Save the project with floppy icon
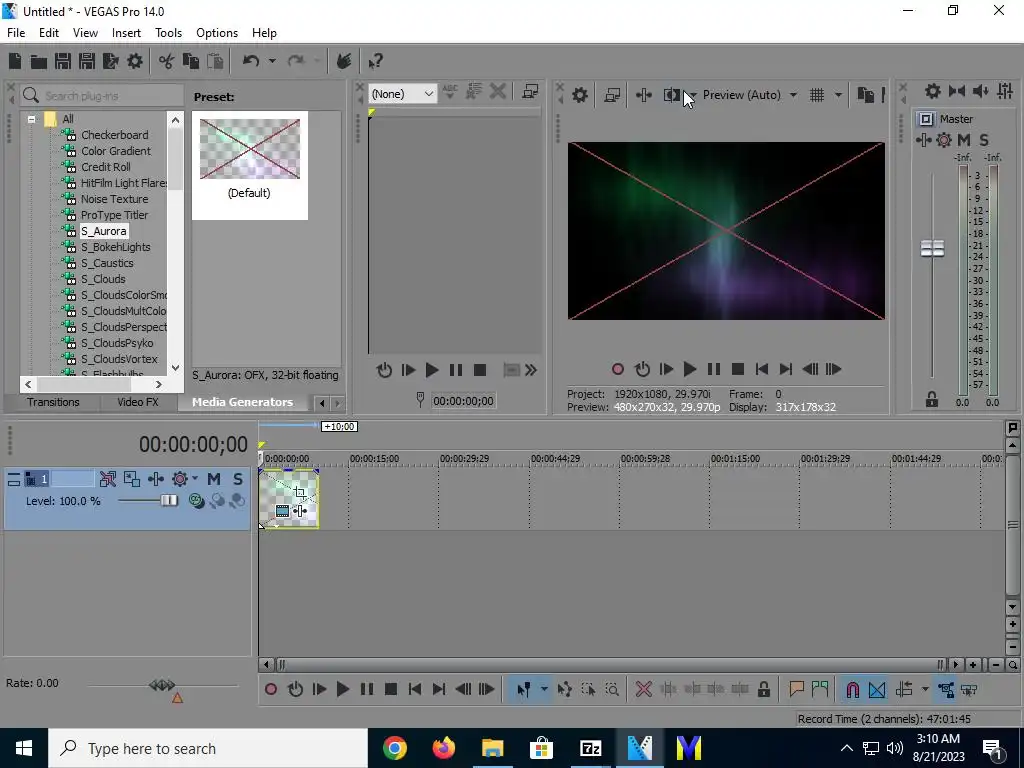Image resolution: width=1024 pixels, height=768 pixels. pos(63,61)
